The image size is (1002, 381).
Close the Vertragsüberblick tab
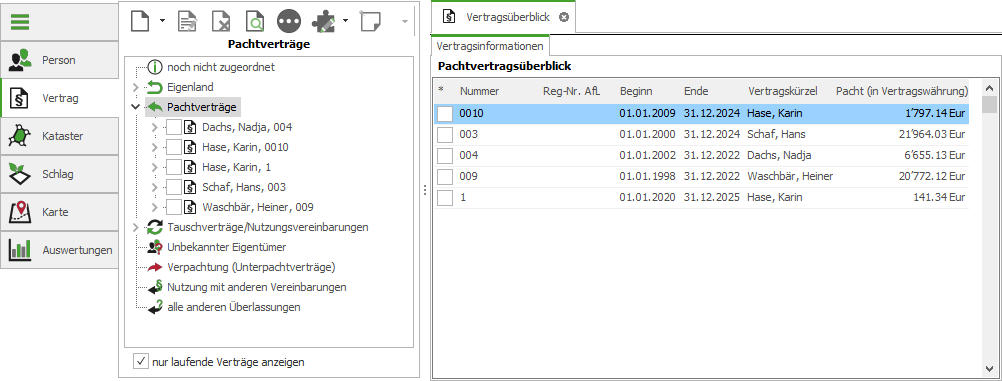point(564,17)
